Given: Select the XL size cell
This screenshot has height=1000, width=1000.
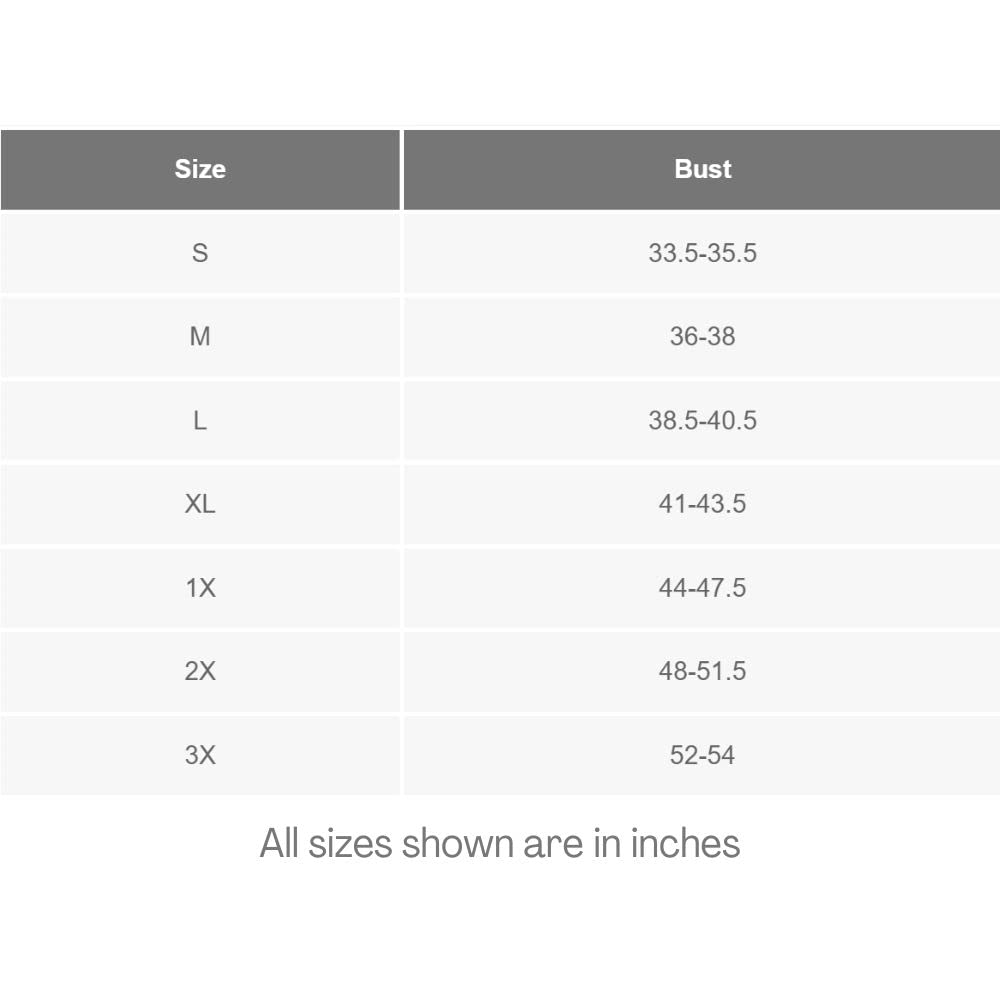Looking at the screenshot, I should tap(200, 504).
